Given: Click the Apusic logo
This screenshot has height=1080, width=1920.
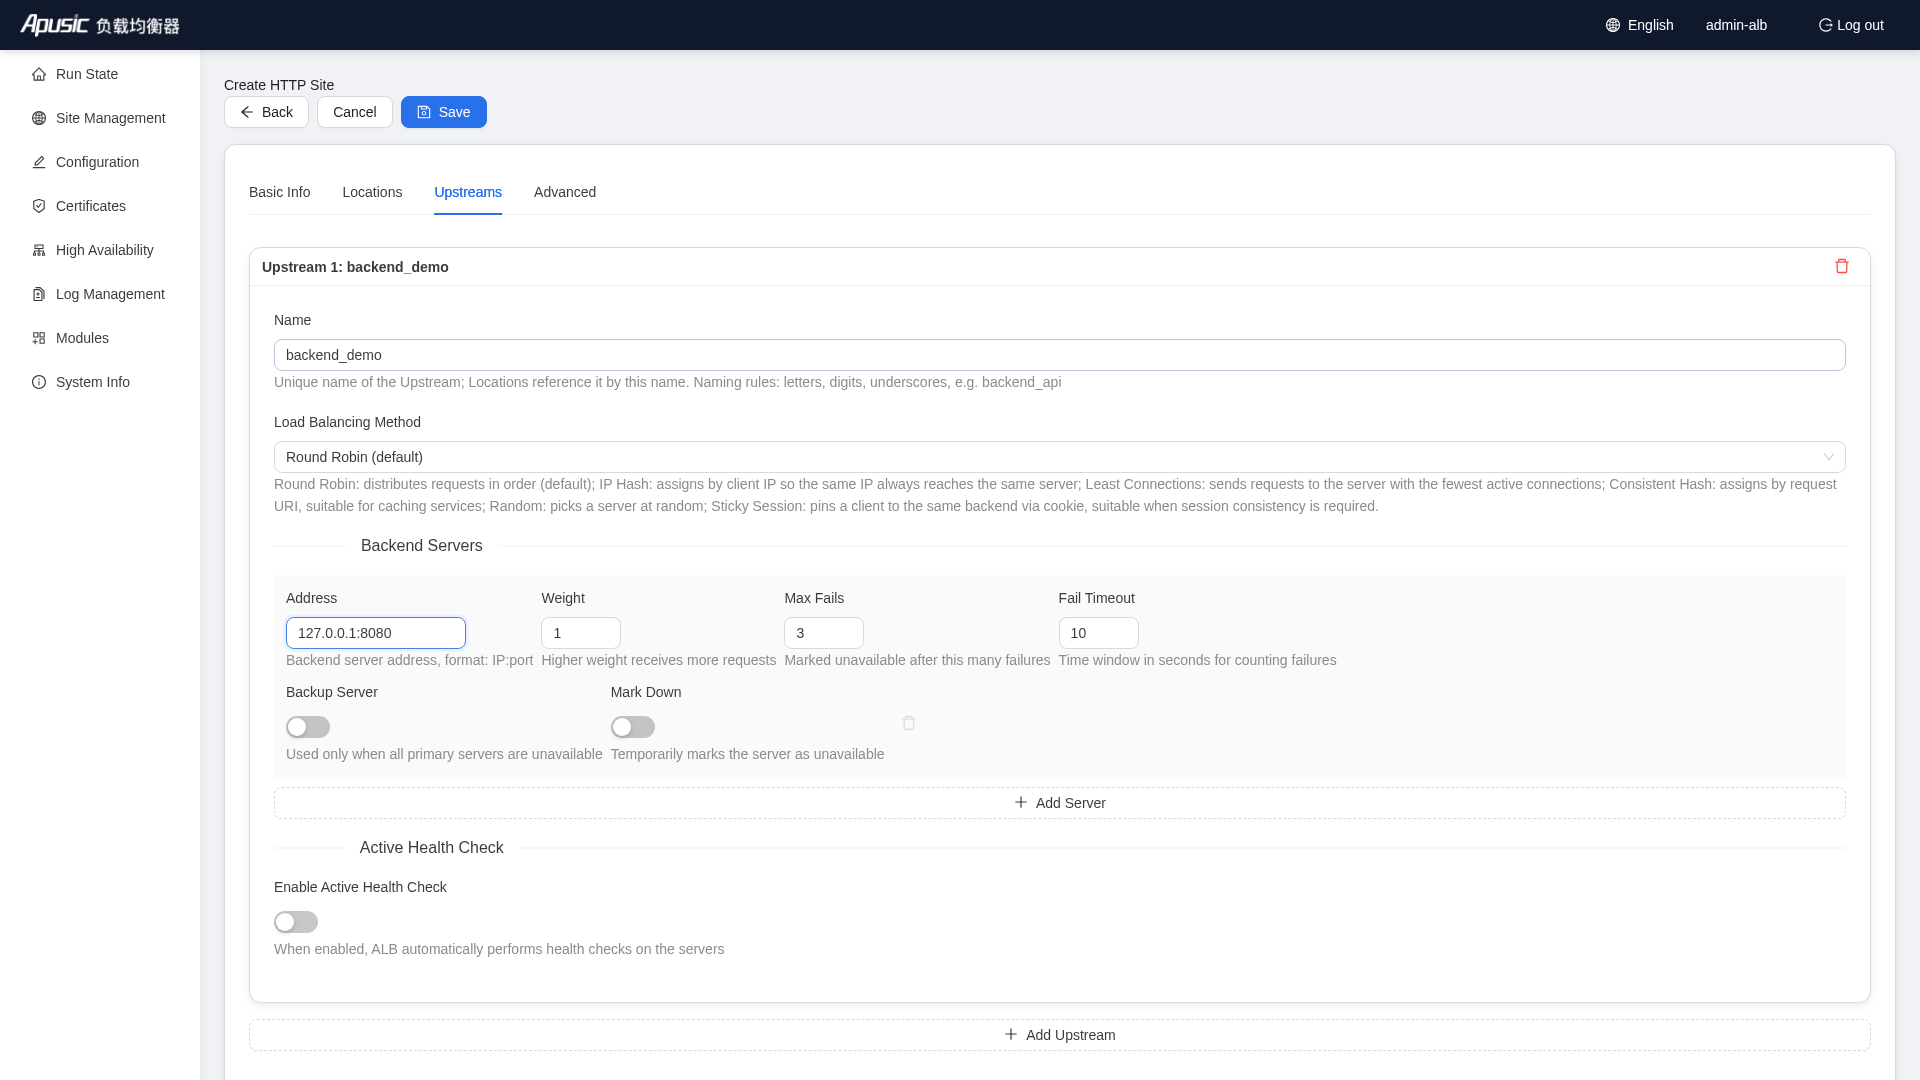Looking at the screenshot, I should pos(100,25).
